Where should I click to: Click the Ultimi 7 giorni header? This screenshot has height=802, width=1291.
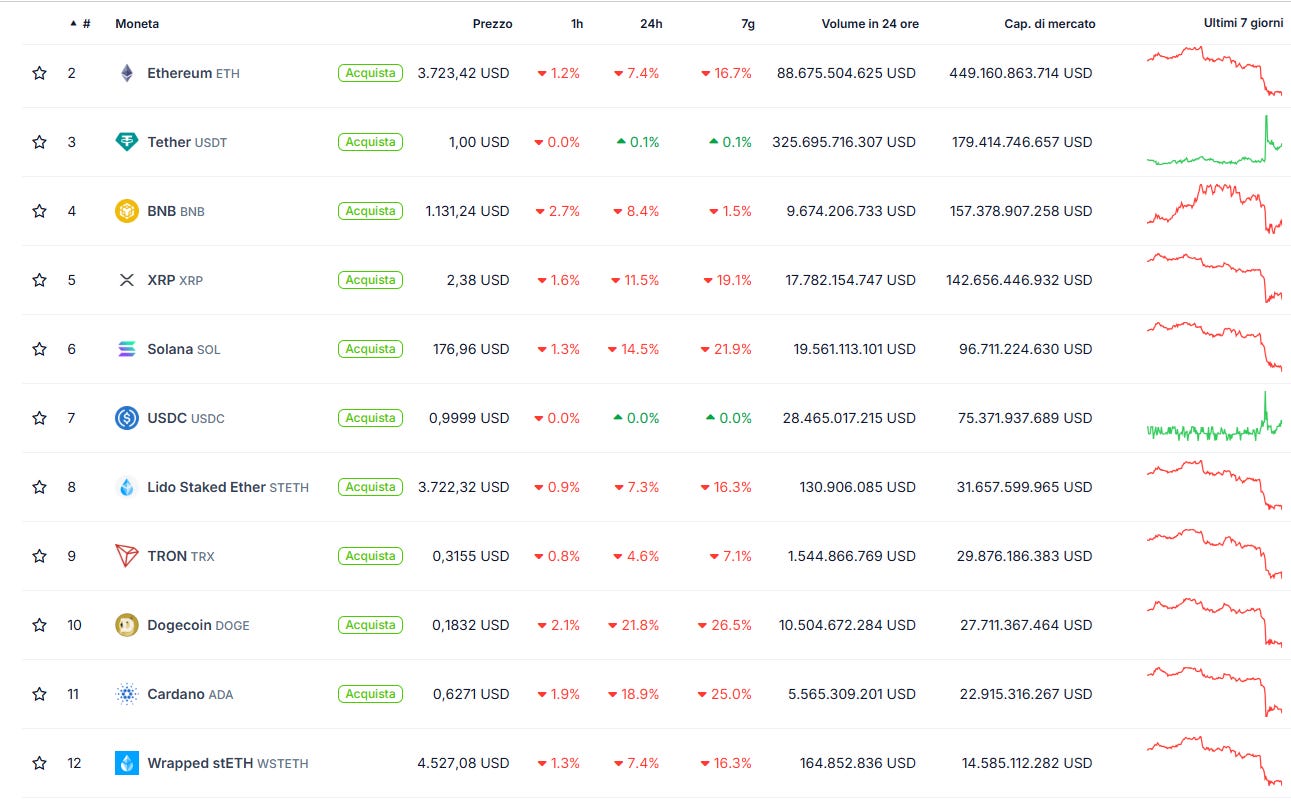[x=1243, y=23]
